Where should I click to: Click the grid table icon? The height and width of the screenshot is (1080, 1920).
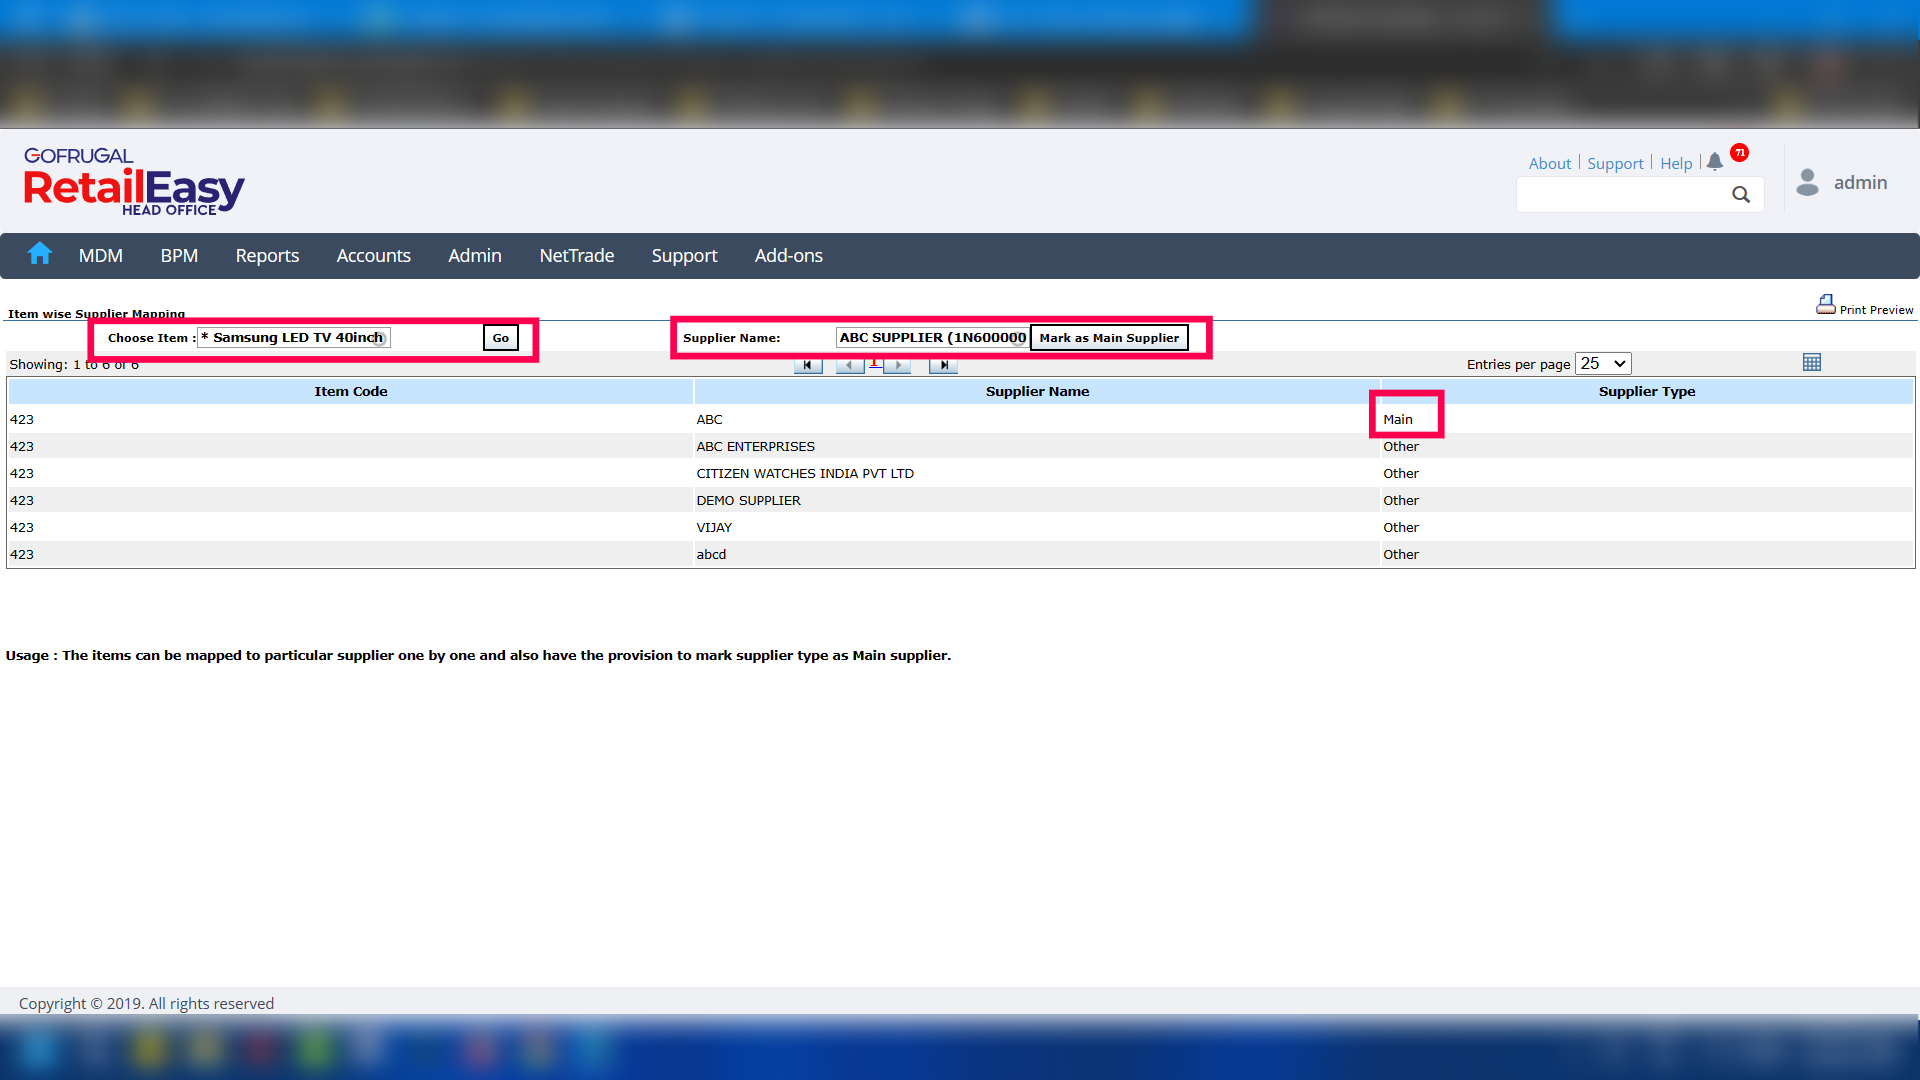tap(1812, 363)
